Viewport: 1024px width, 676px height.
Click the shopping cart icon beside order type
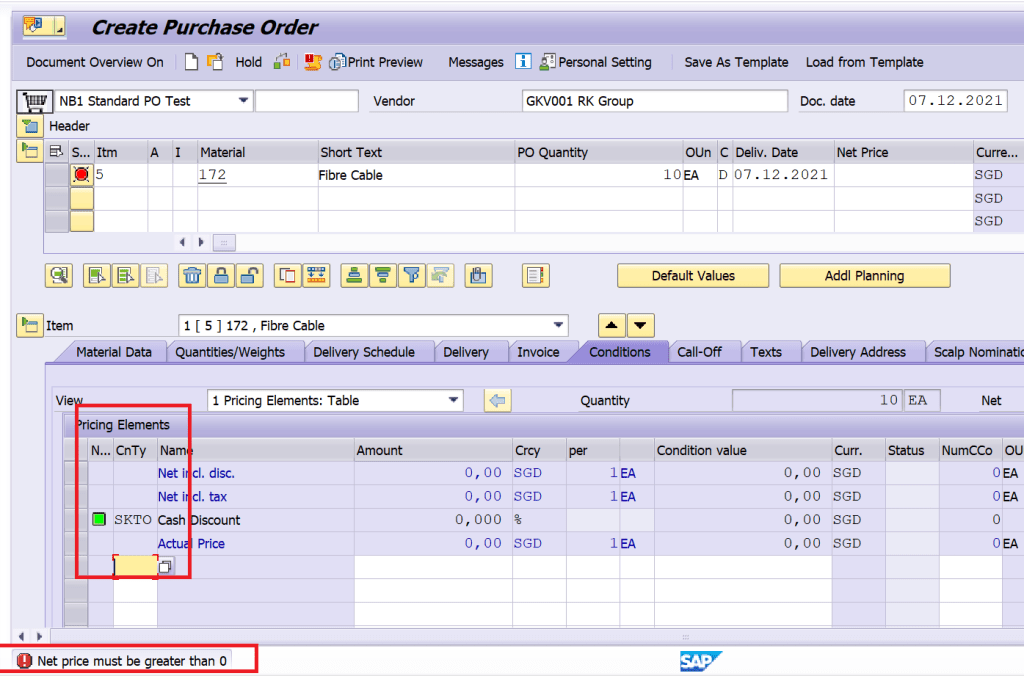pyautogui.click(x=36, y=101)
